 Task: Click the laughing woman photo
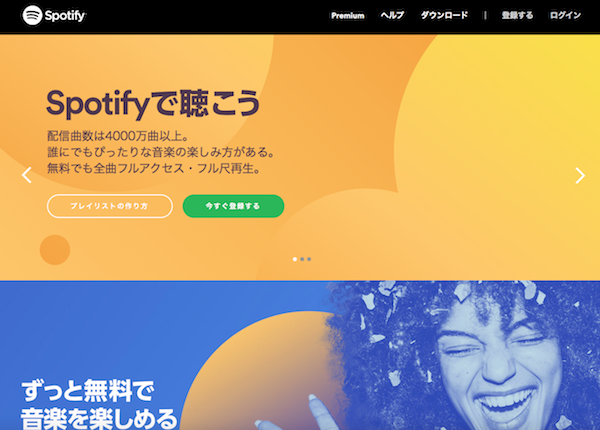tap(463, 356)
